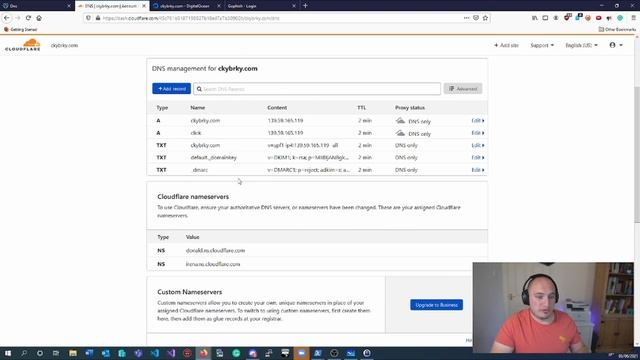Open the Other Bookmarks folder
This screenshot has width=640, height=360.
click(617, 29)
